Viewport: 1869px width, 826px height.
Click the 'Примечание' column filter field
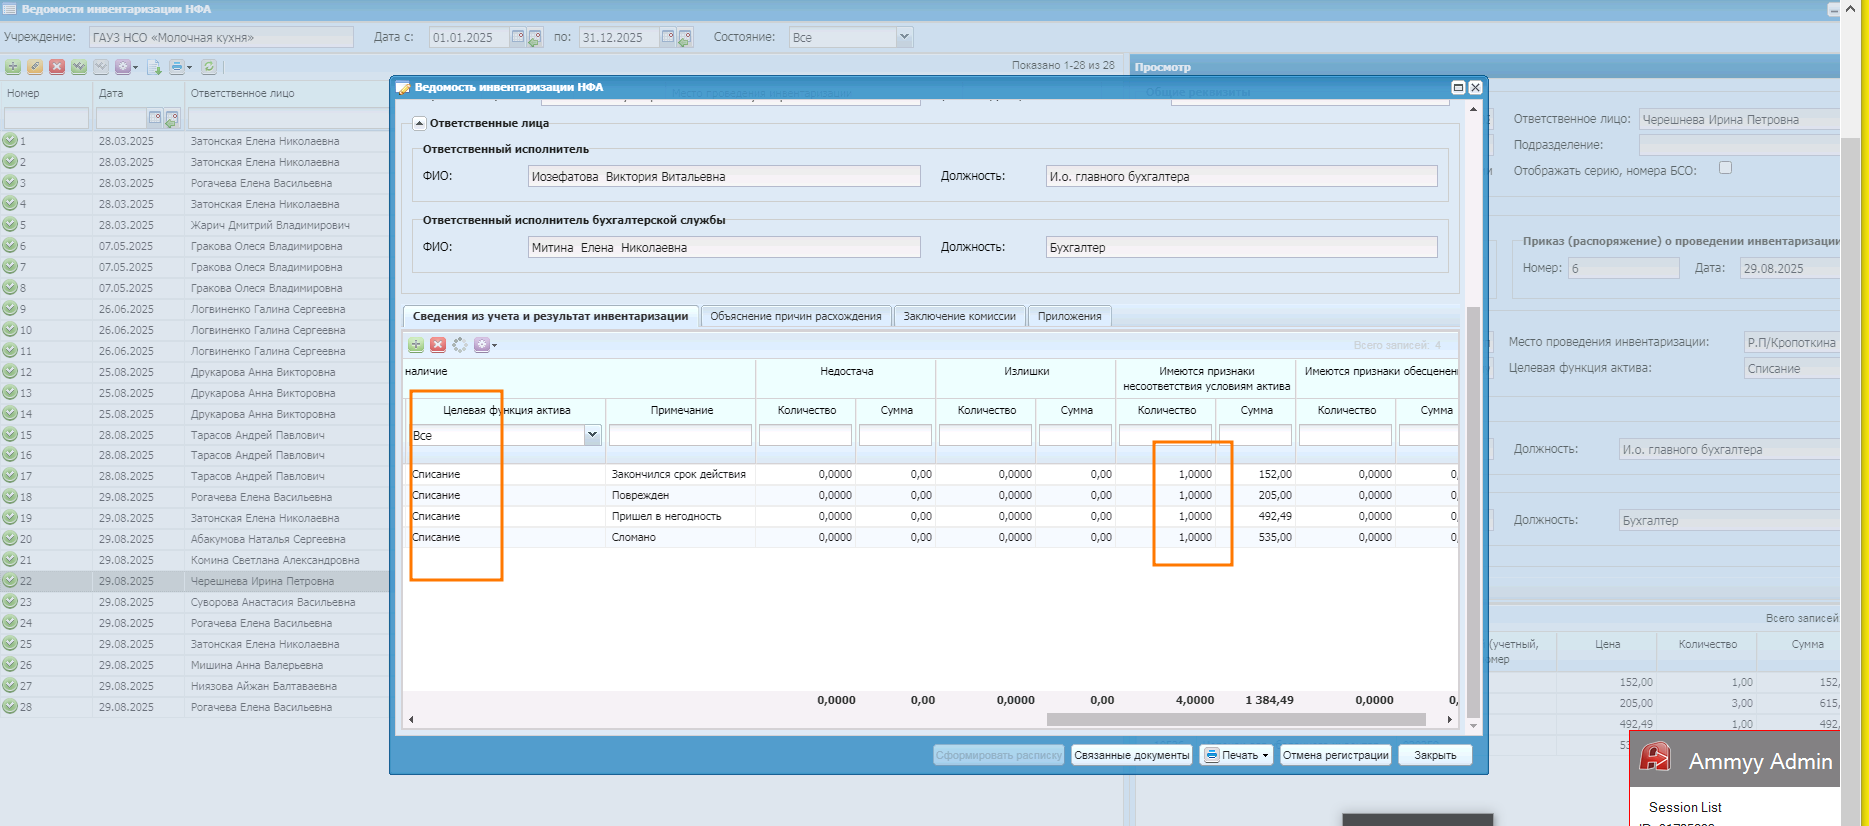[680, 435]
